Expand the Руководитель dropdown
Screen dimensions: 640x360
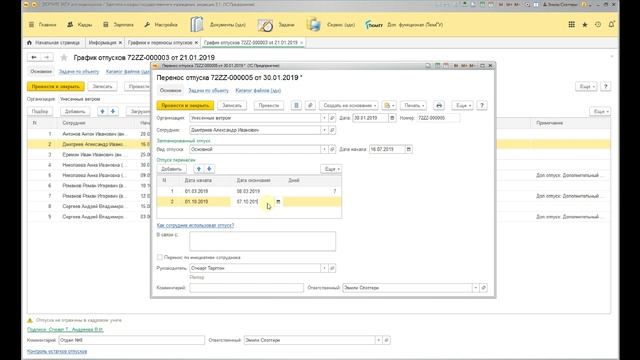[324, 268]
